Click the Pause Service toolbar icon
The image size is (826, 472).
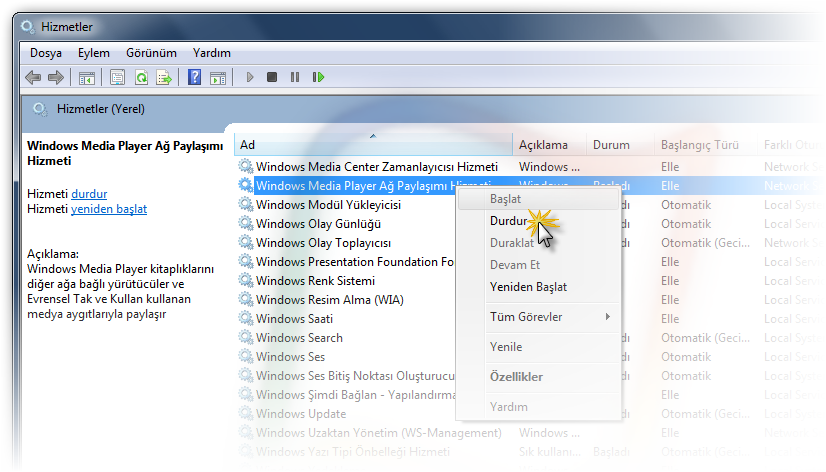coord(295,77)
